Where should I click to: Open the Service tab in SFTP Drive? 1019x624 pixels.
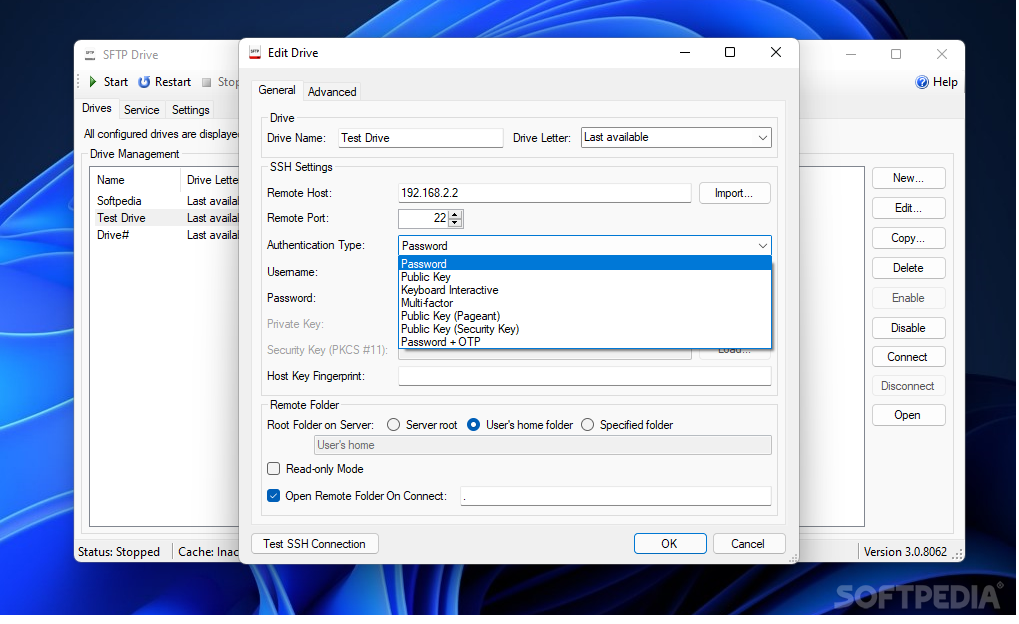pyautogui.click(x=142, y=110)
